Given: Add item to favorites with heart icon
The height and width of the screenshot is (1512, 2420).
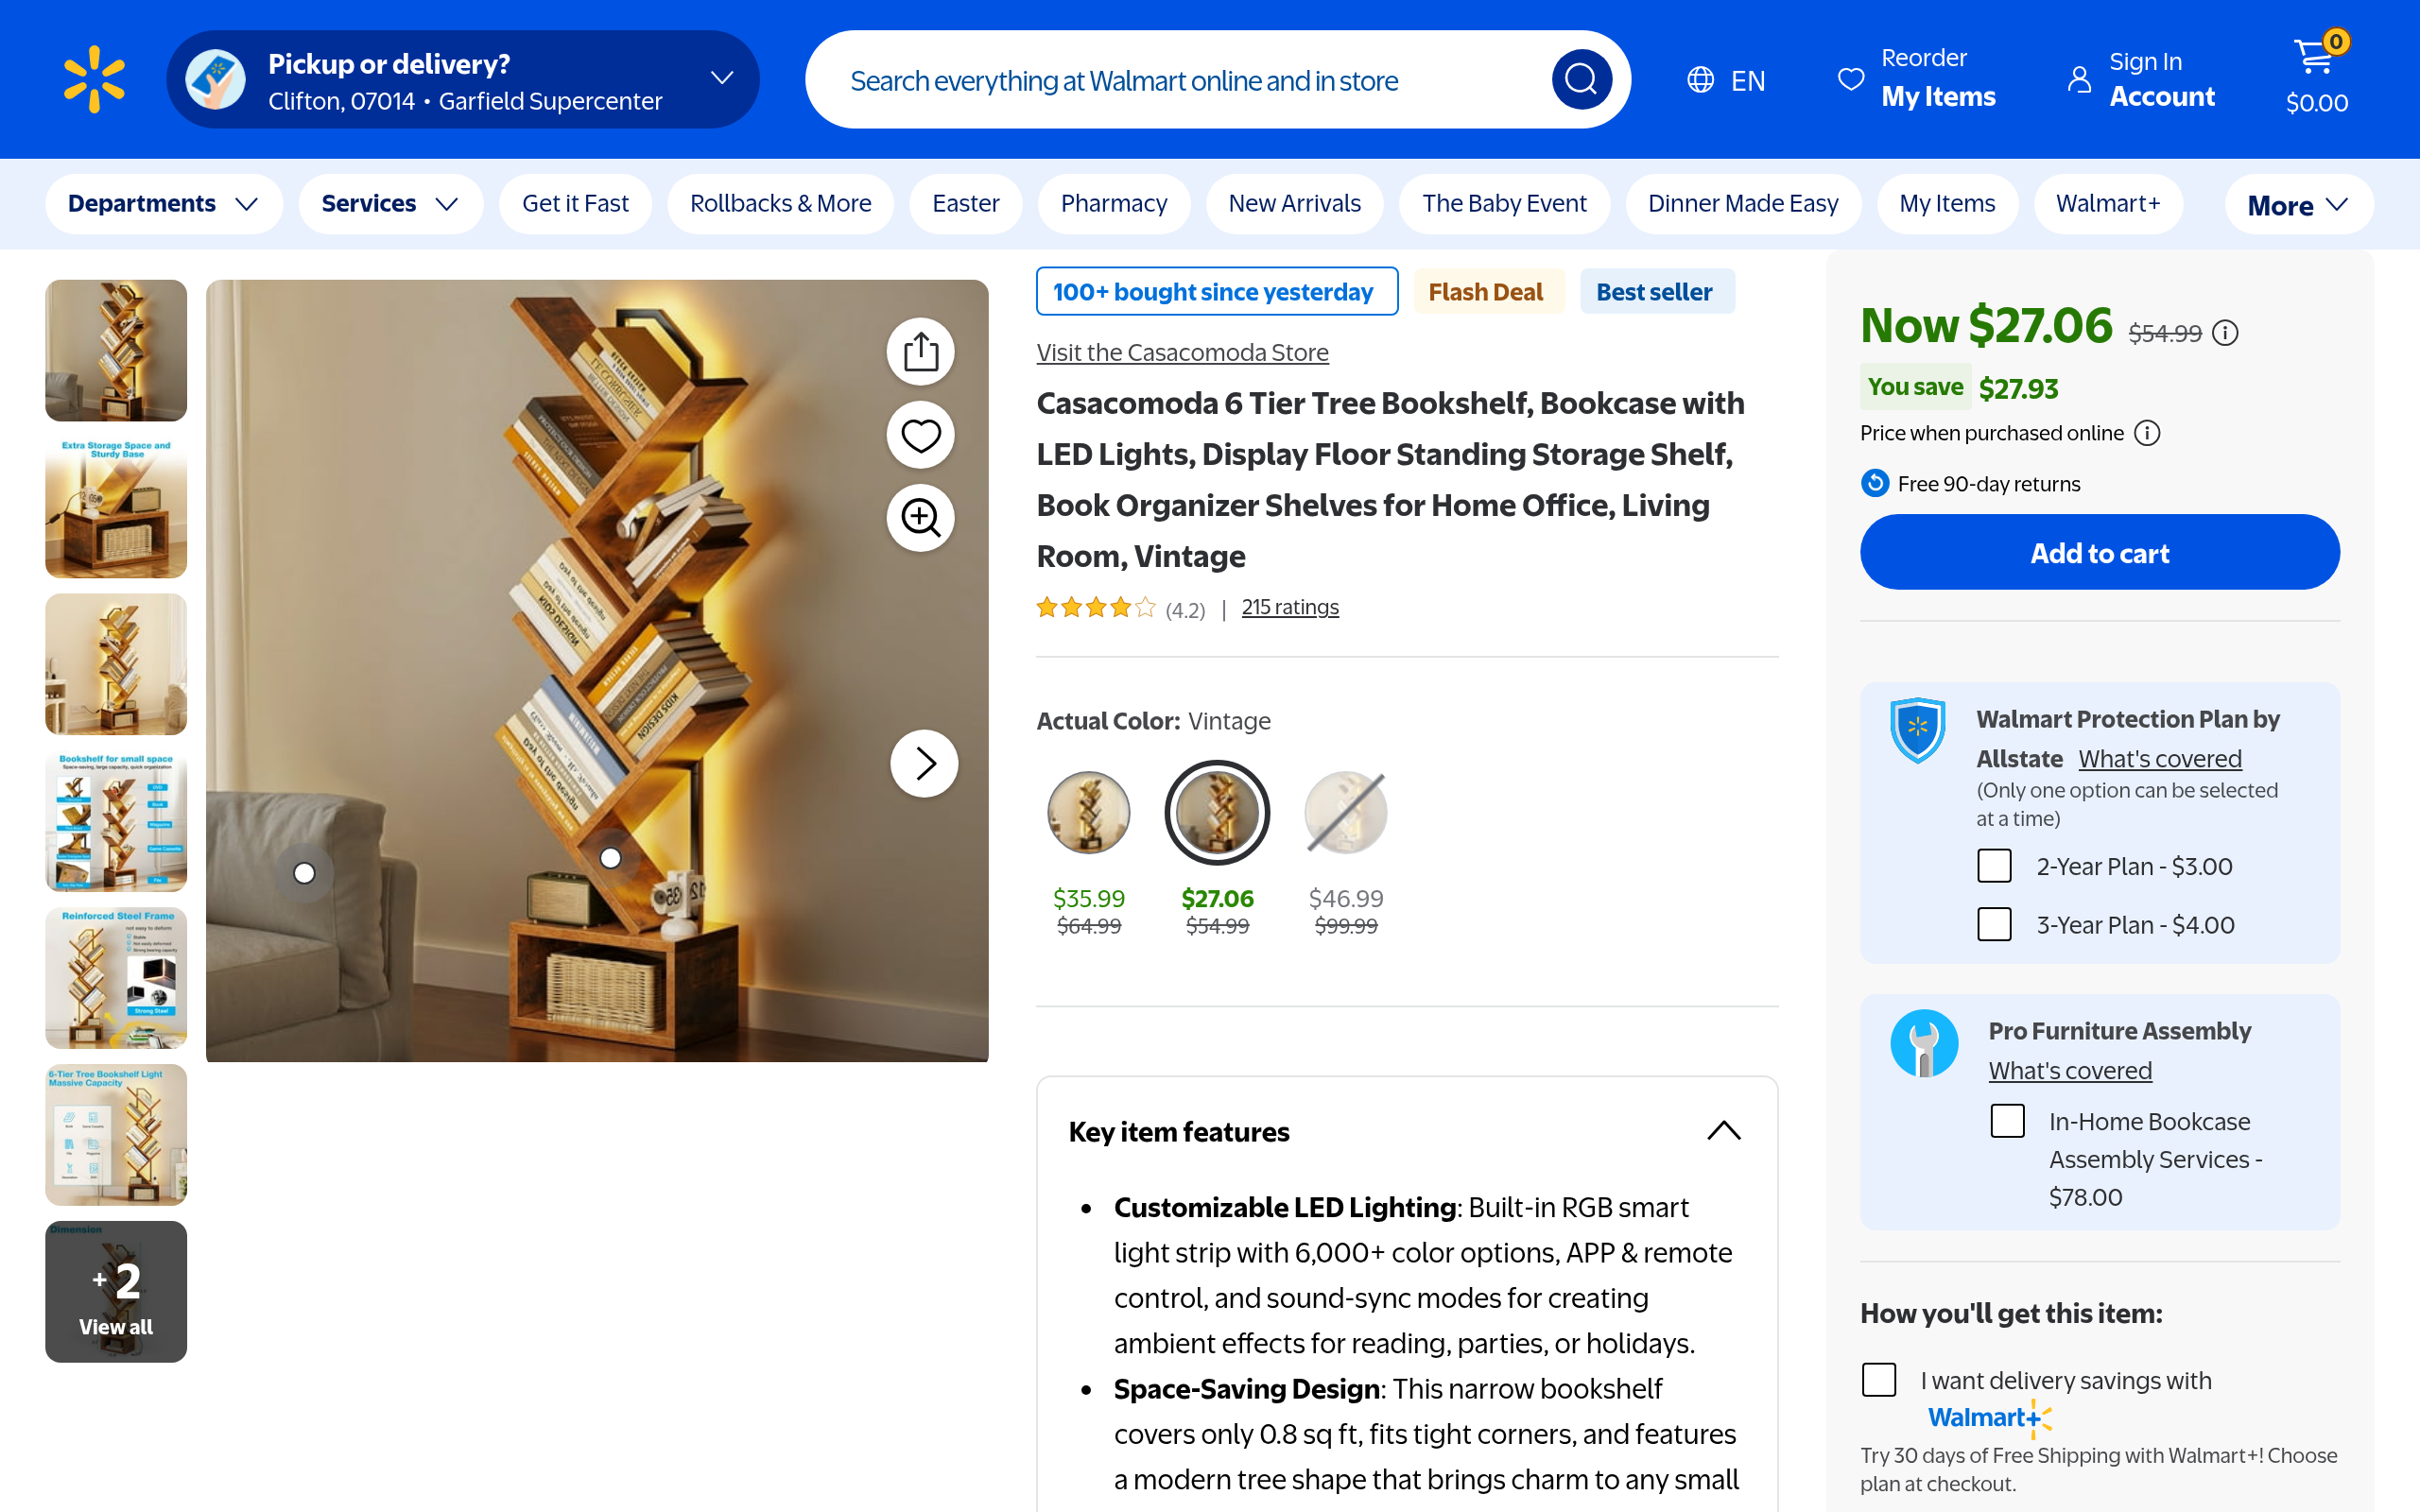Looking at the screenshot, I should tap(920, 435).
